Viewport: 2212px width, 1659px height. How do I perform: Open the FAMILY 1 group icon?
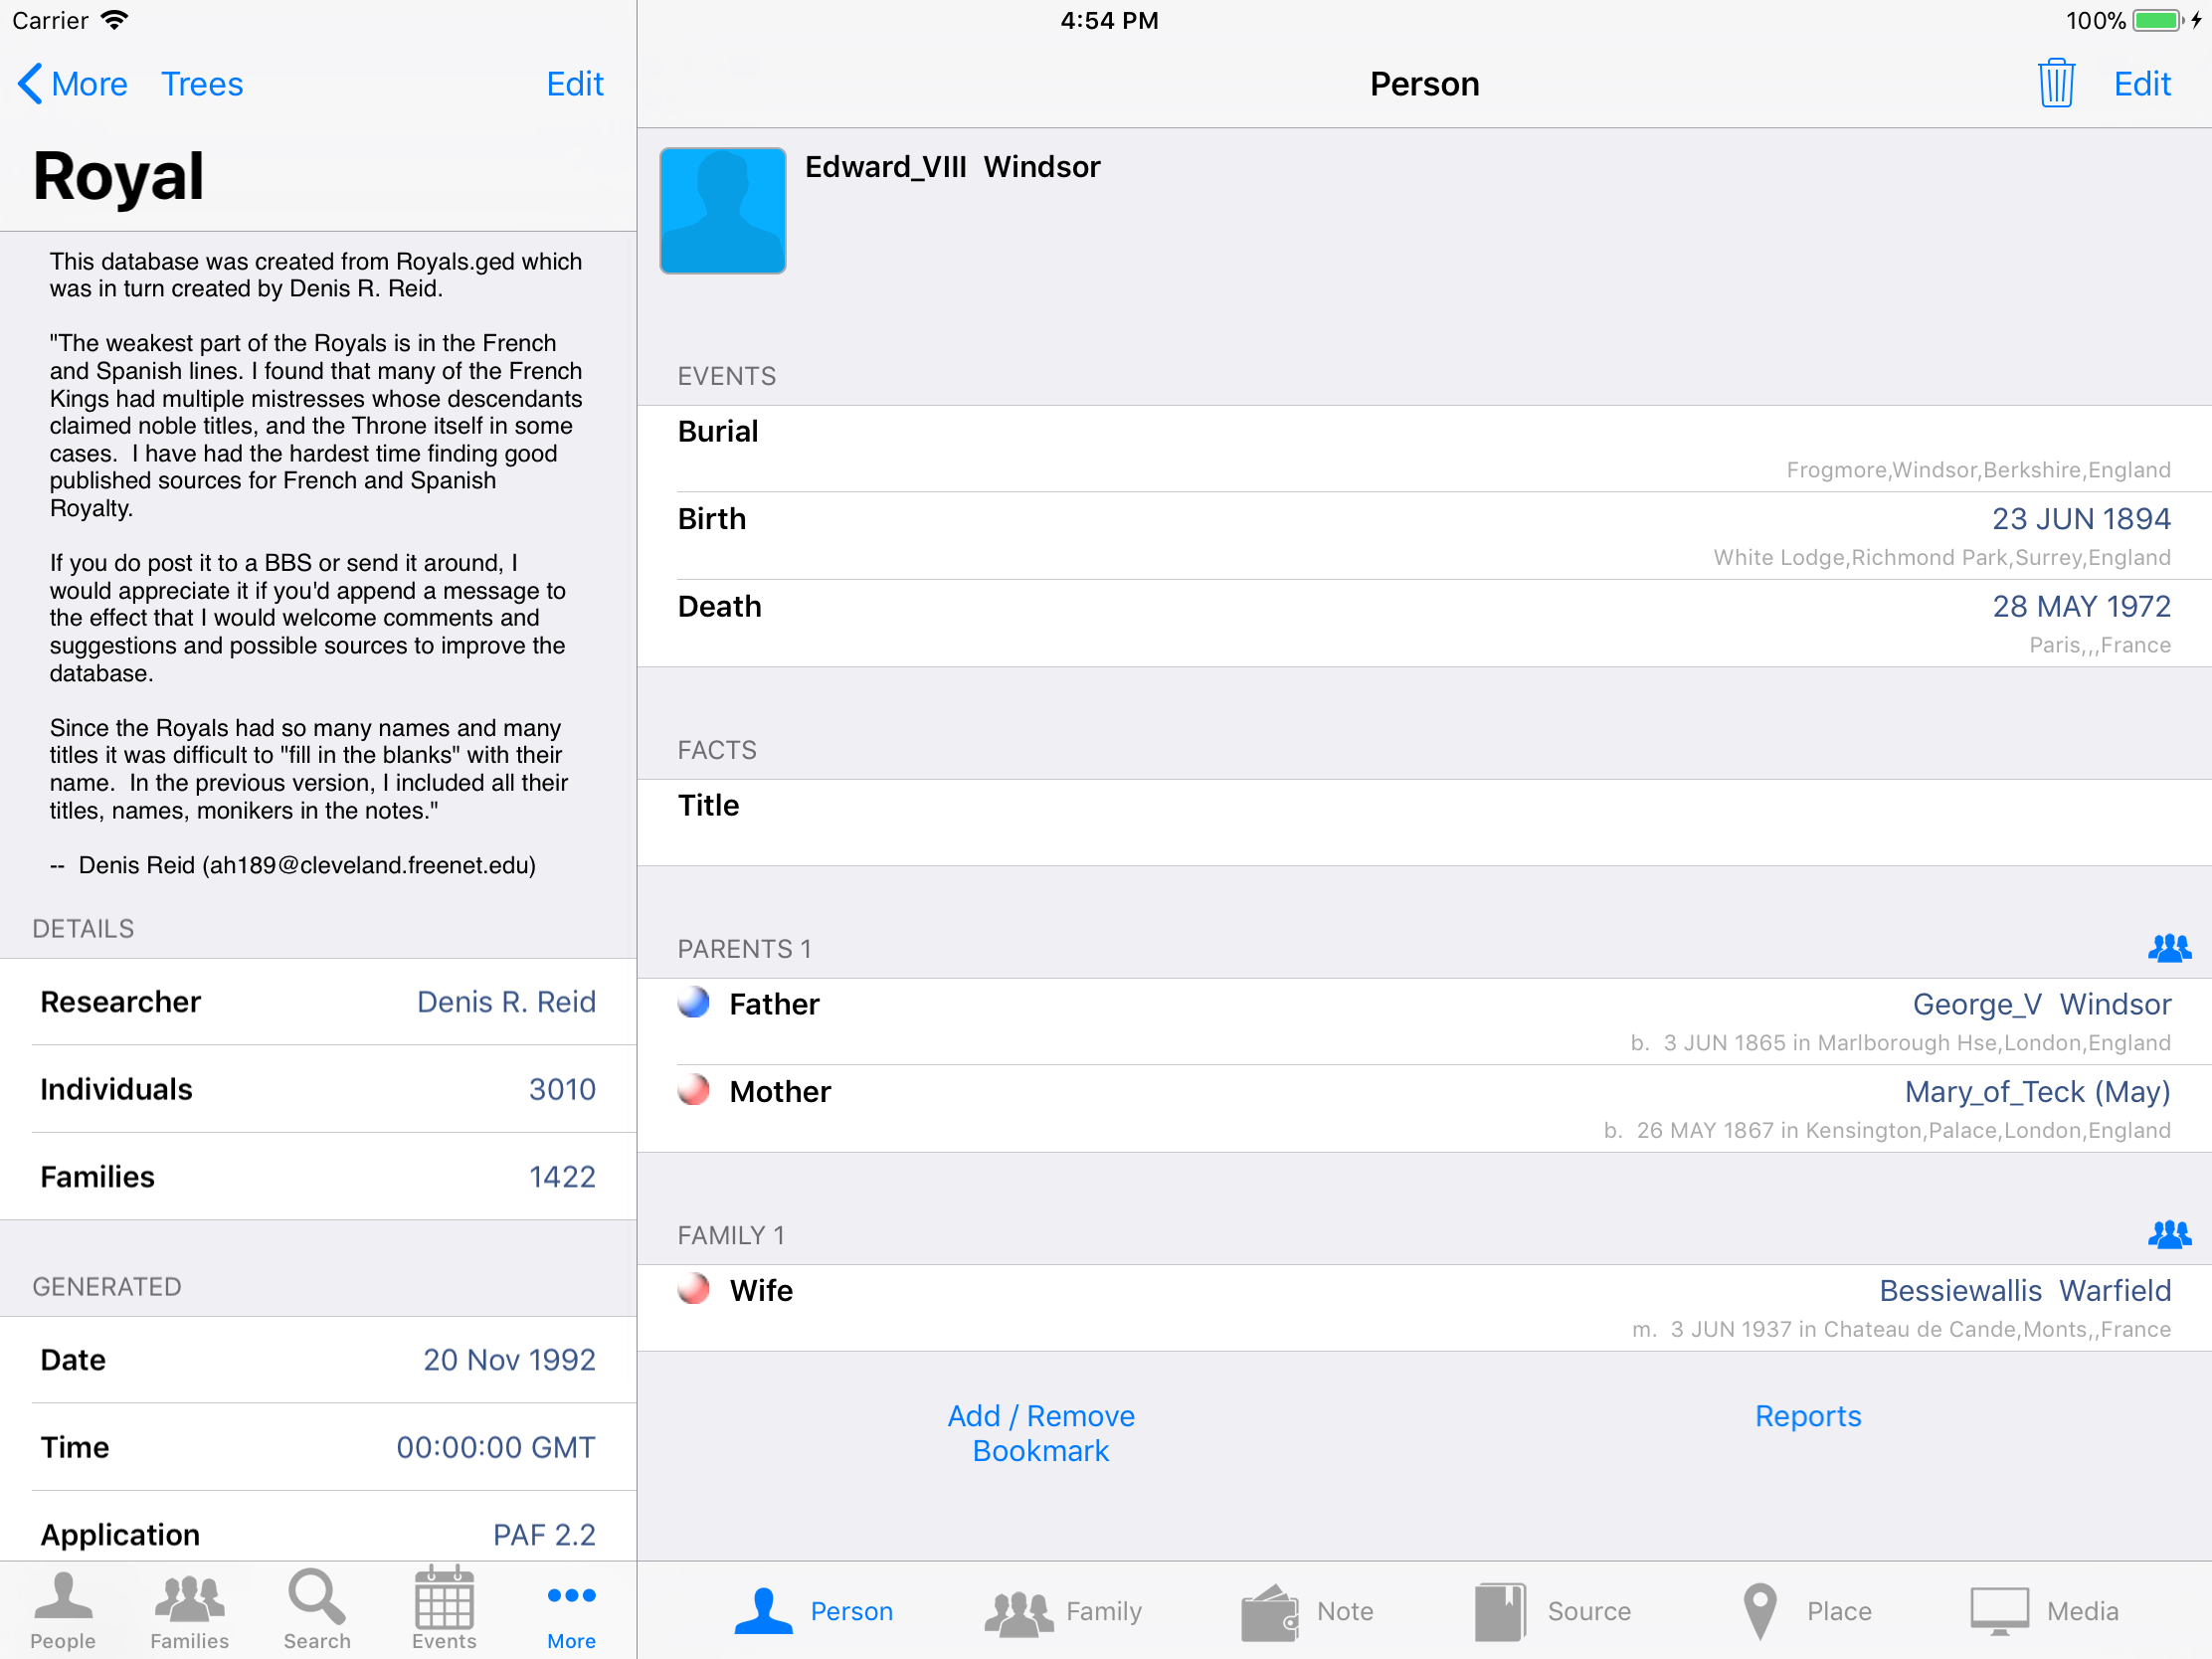pos(2168,1234)
